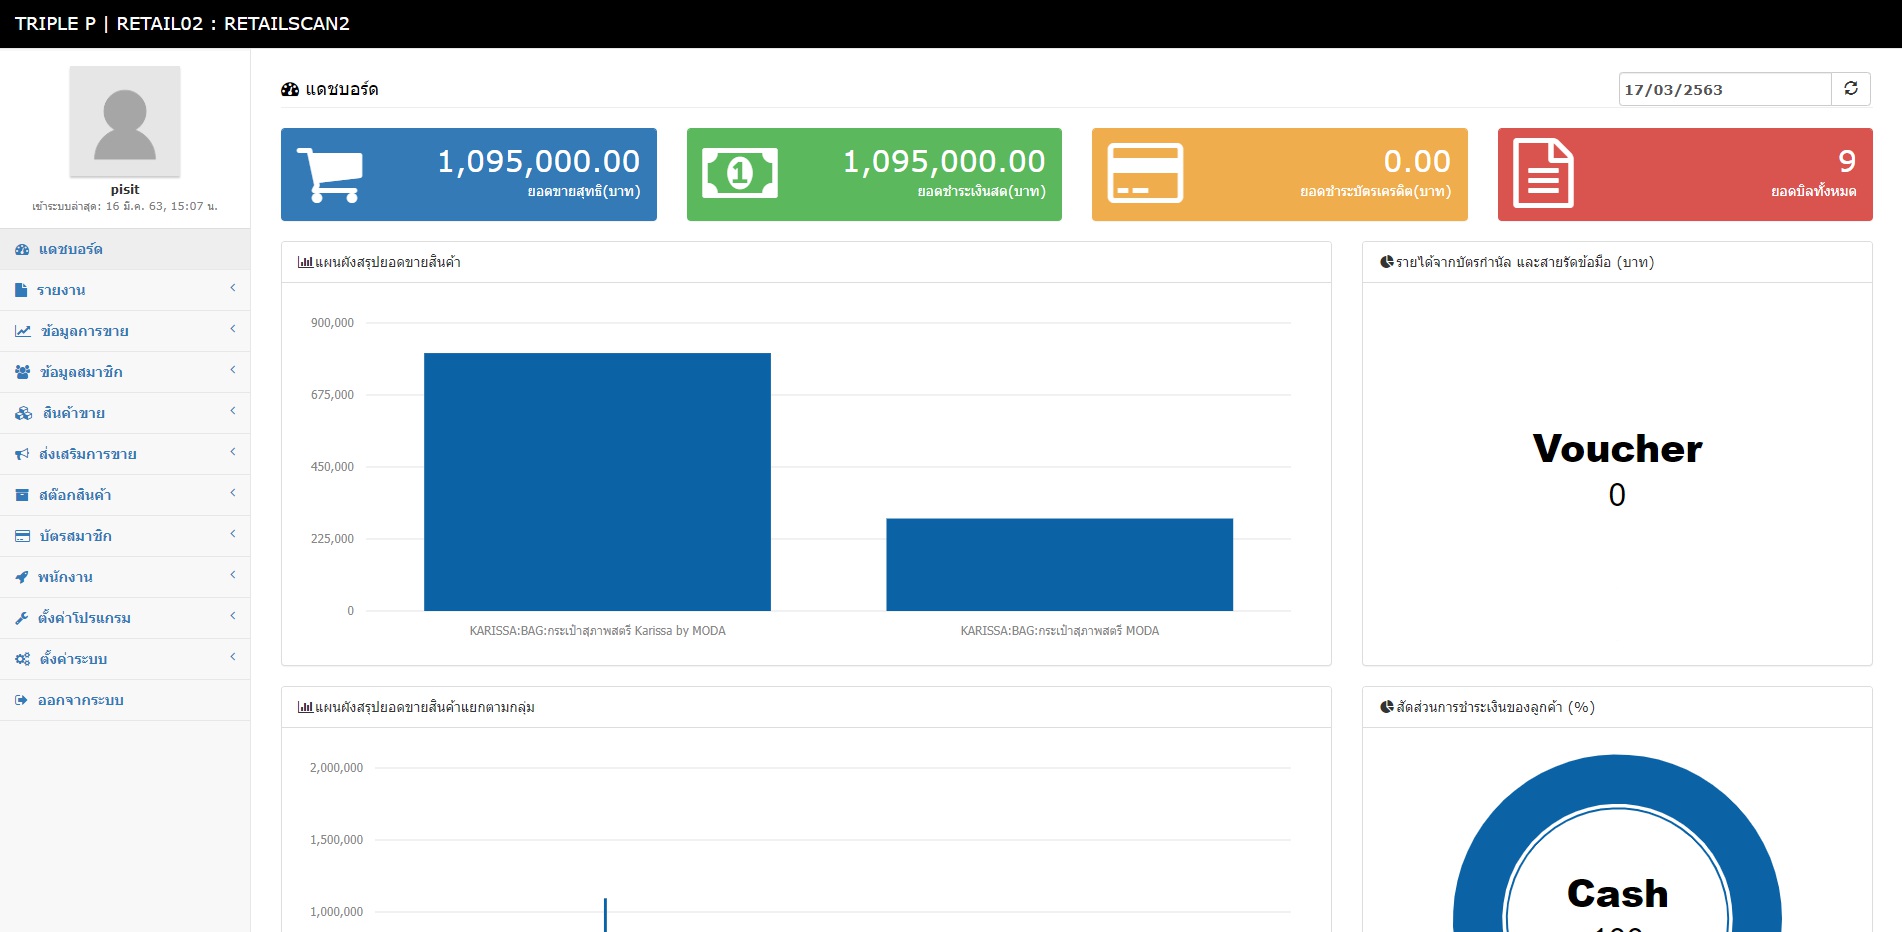Screen dimensions: 1902x932
Task: Click the credit card icon in orange card
Action: 1145,173
